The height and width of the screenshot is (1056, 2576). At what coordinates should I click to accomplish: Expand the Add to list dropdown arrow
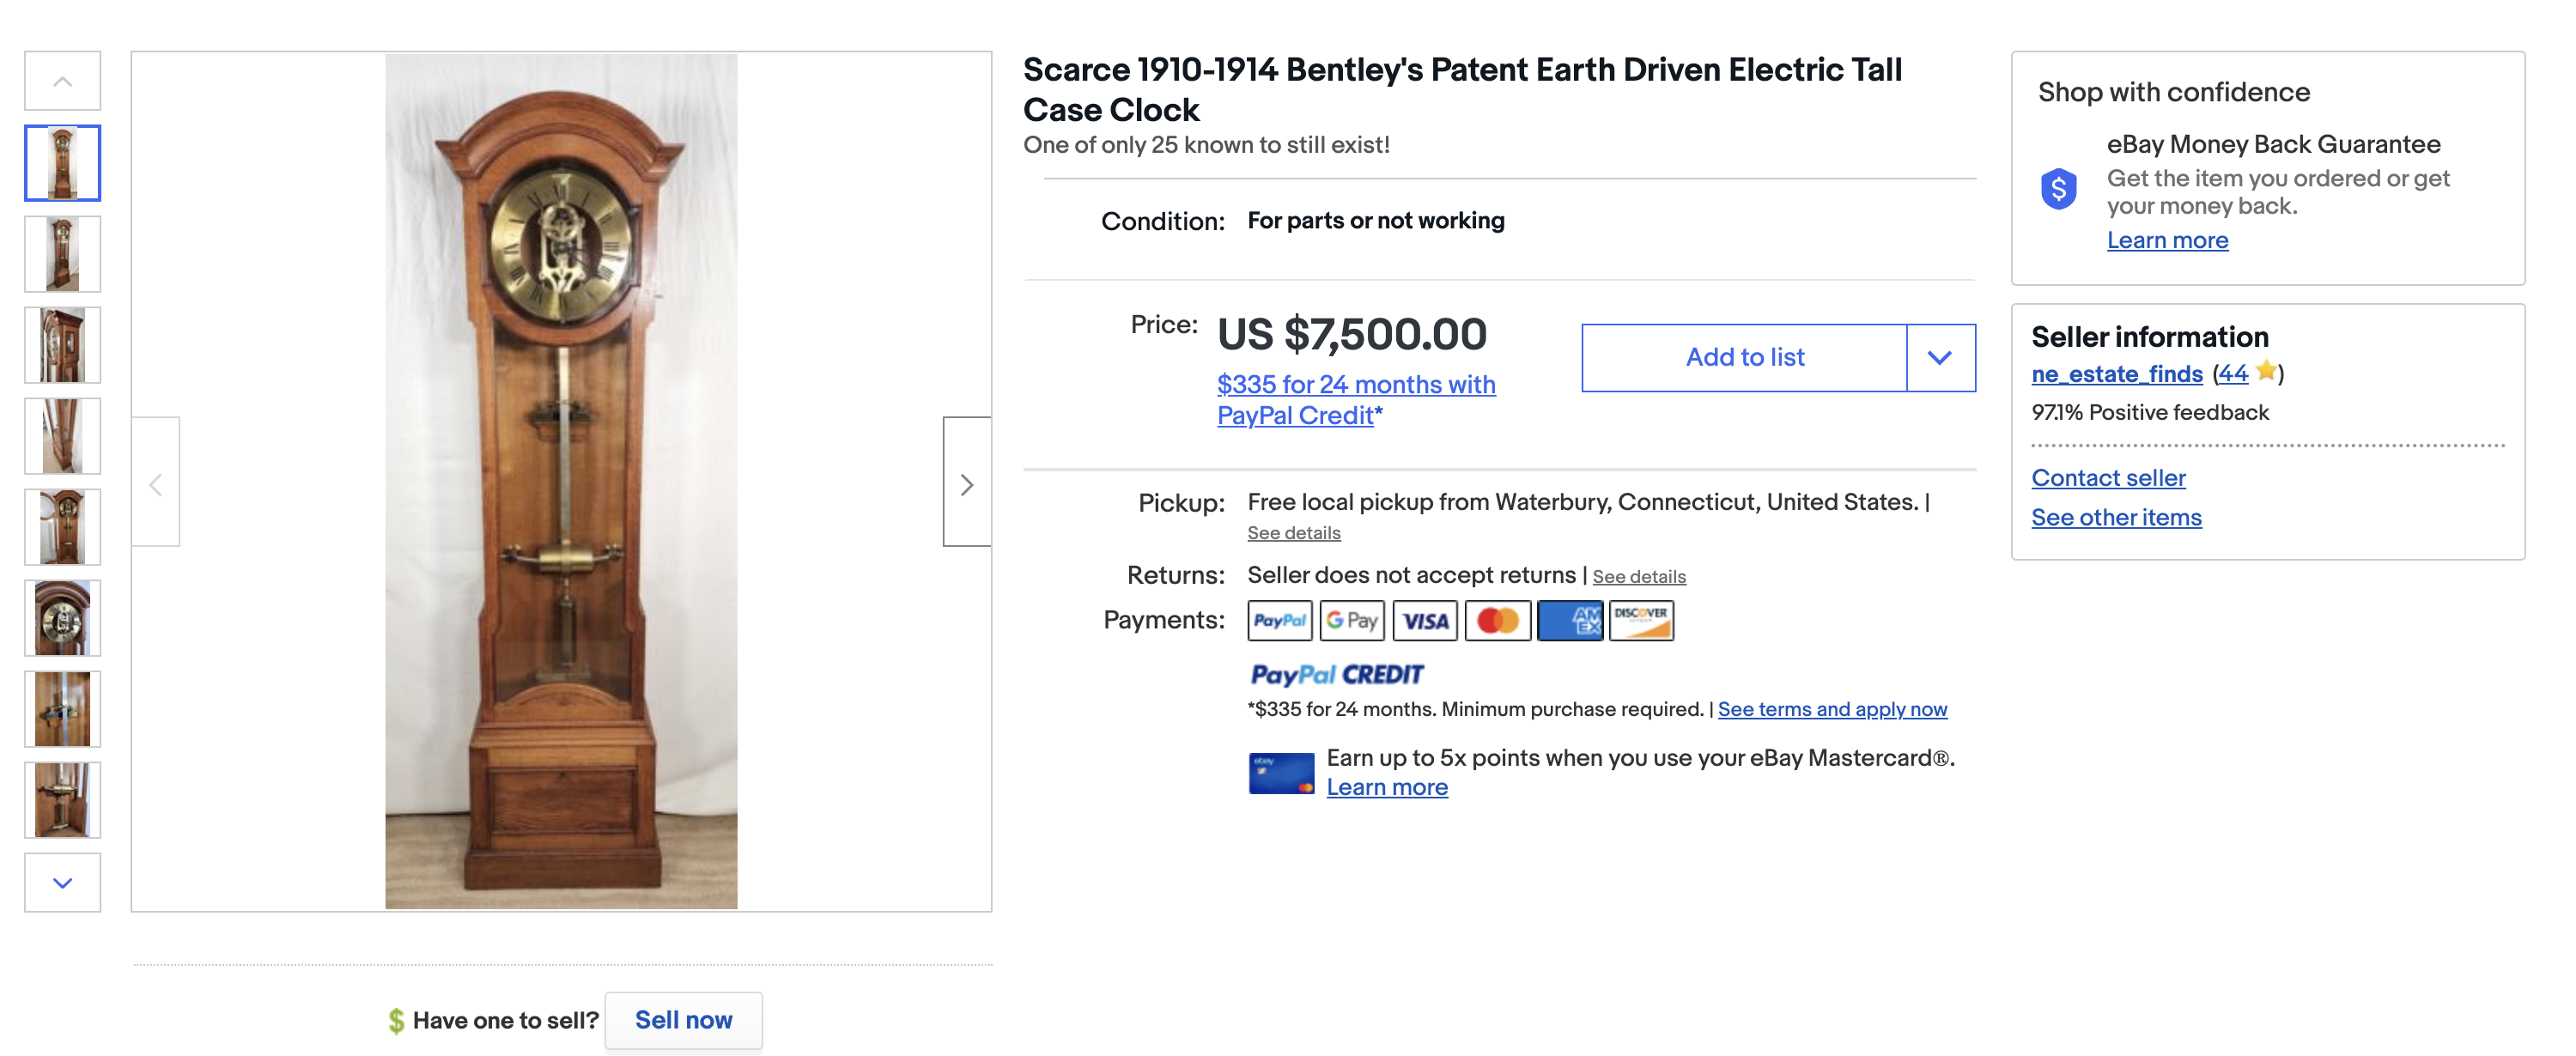coord(1939,358)
